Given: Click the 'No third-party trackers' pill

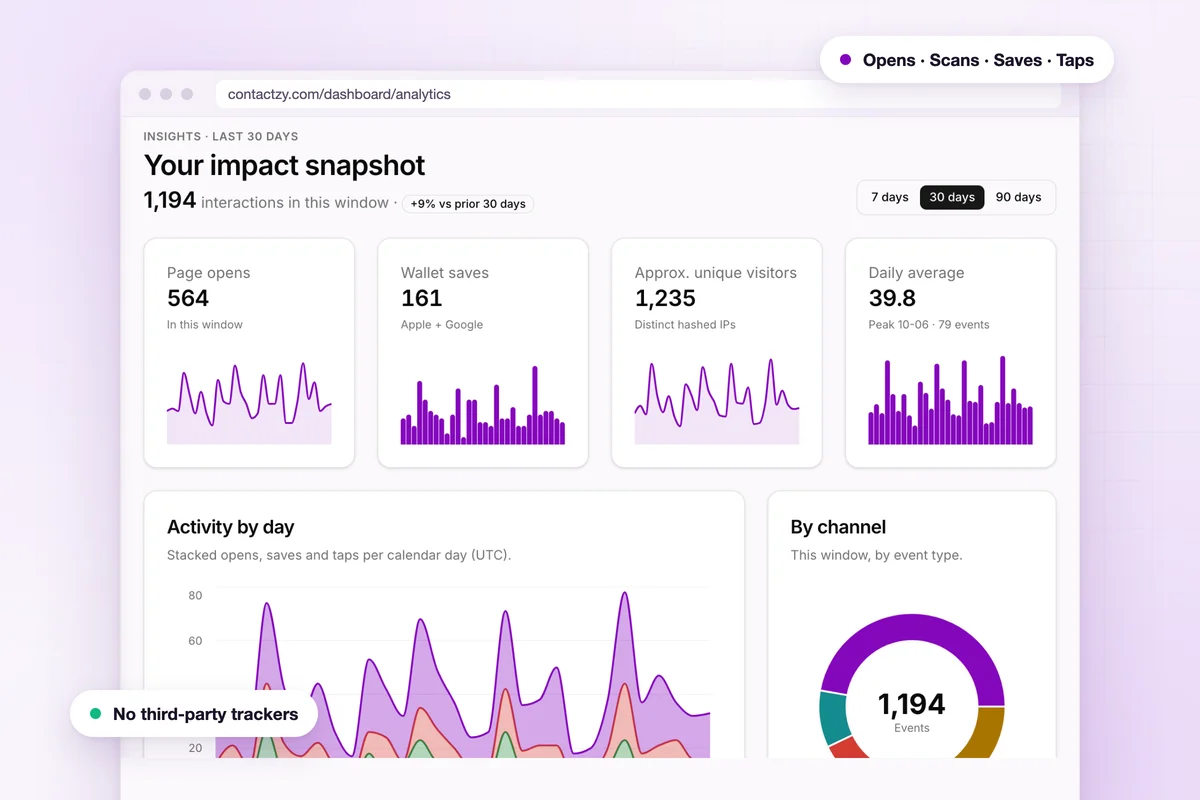Looking at the screenshot, I should (193, 714).
